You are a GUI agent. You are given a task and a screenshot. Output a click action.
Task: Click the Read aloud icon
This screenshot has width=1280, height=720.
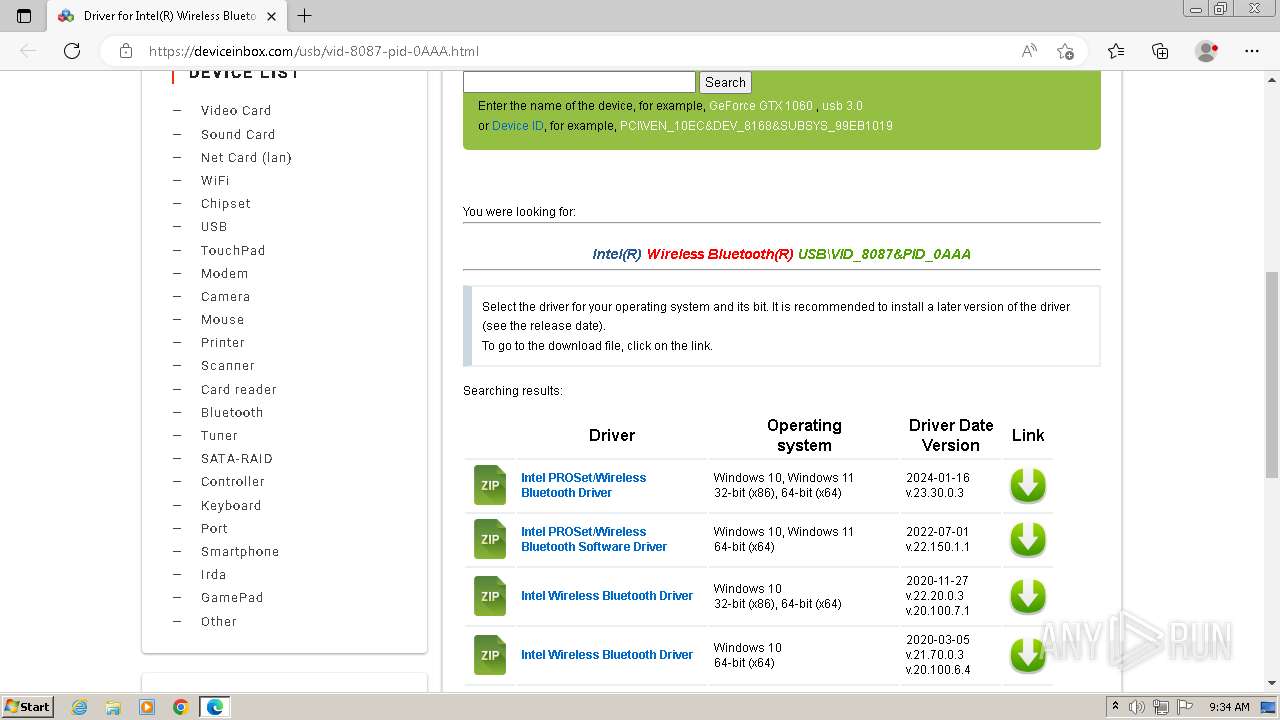pyautogui.click(x=1029, y=51)
